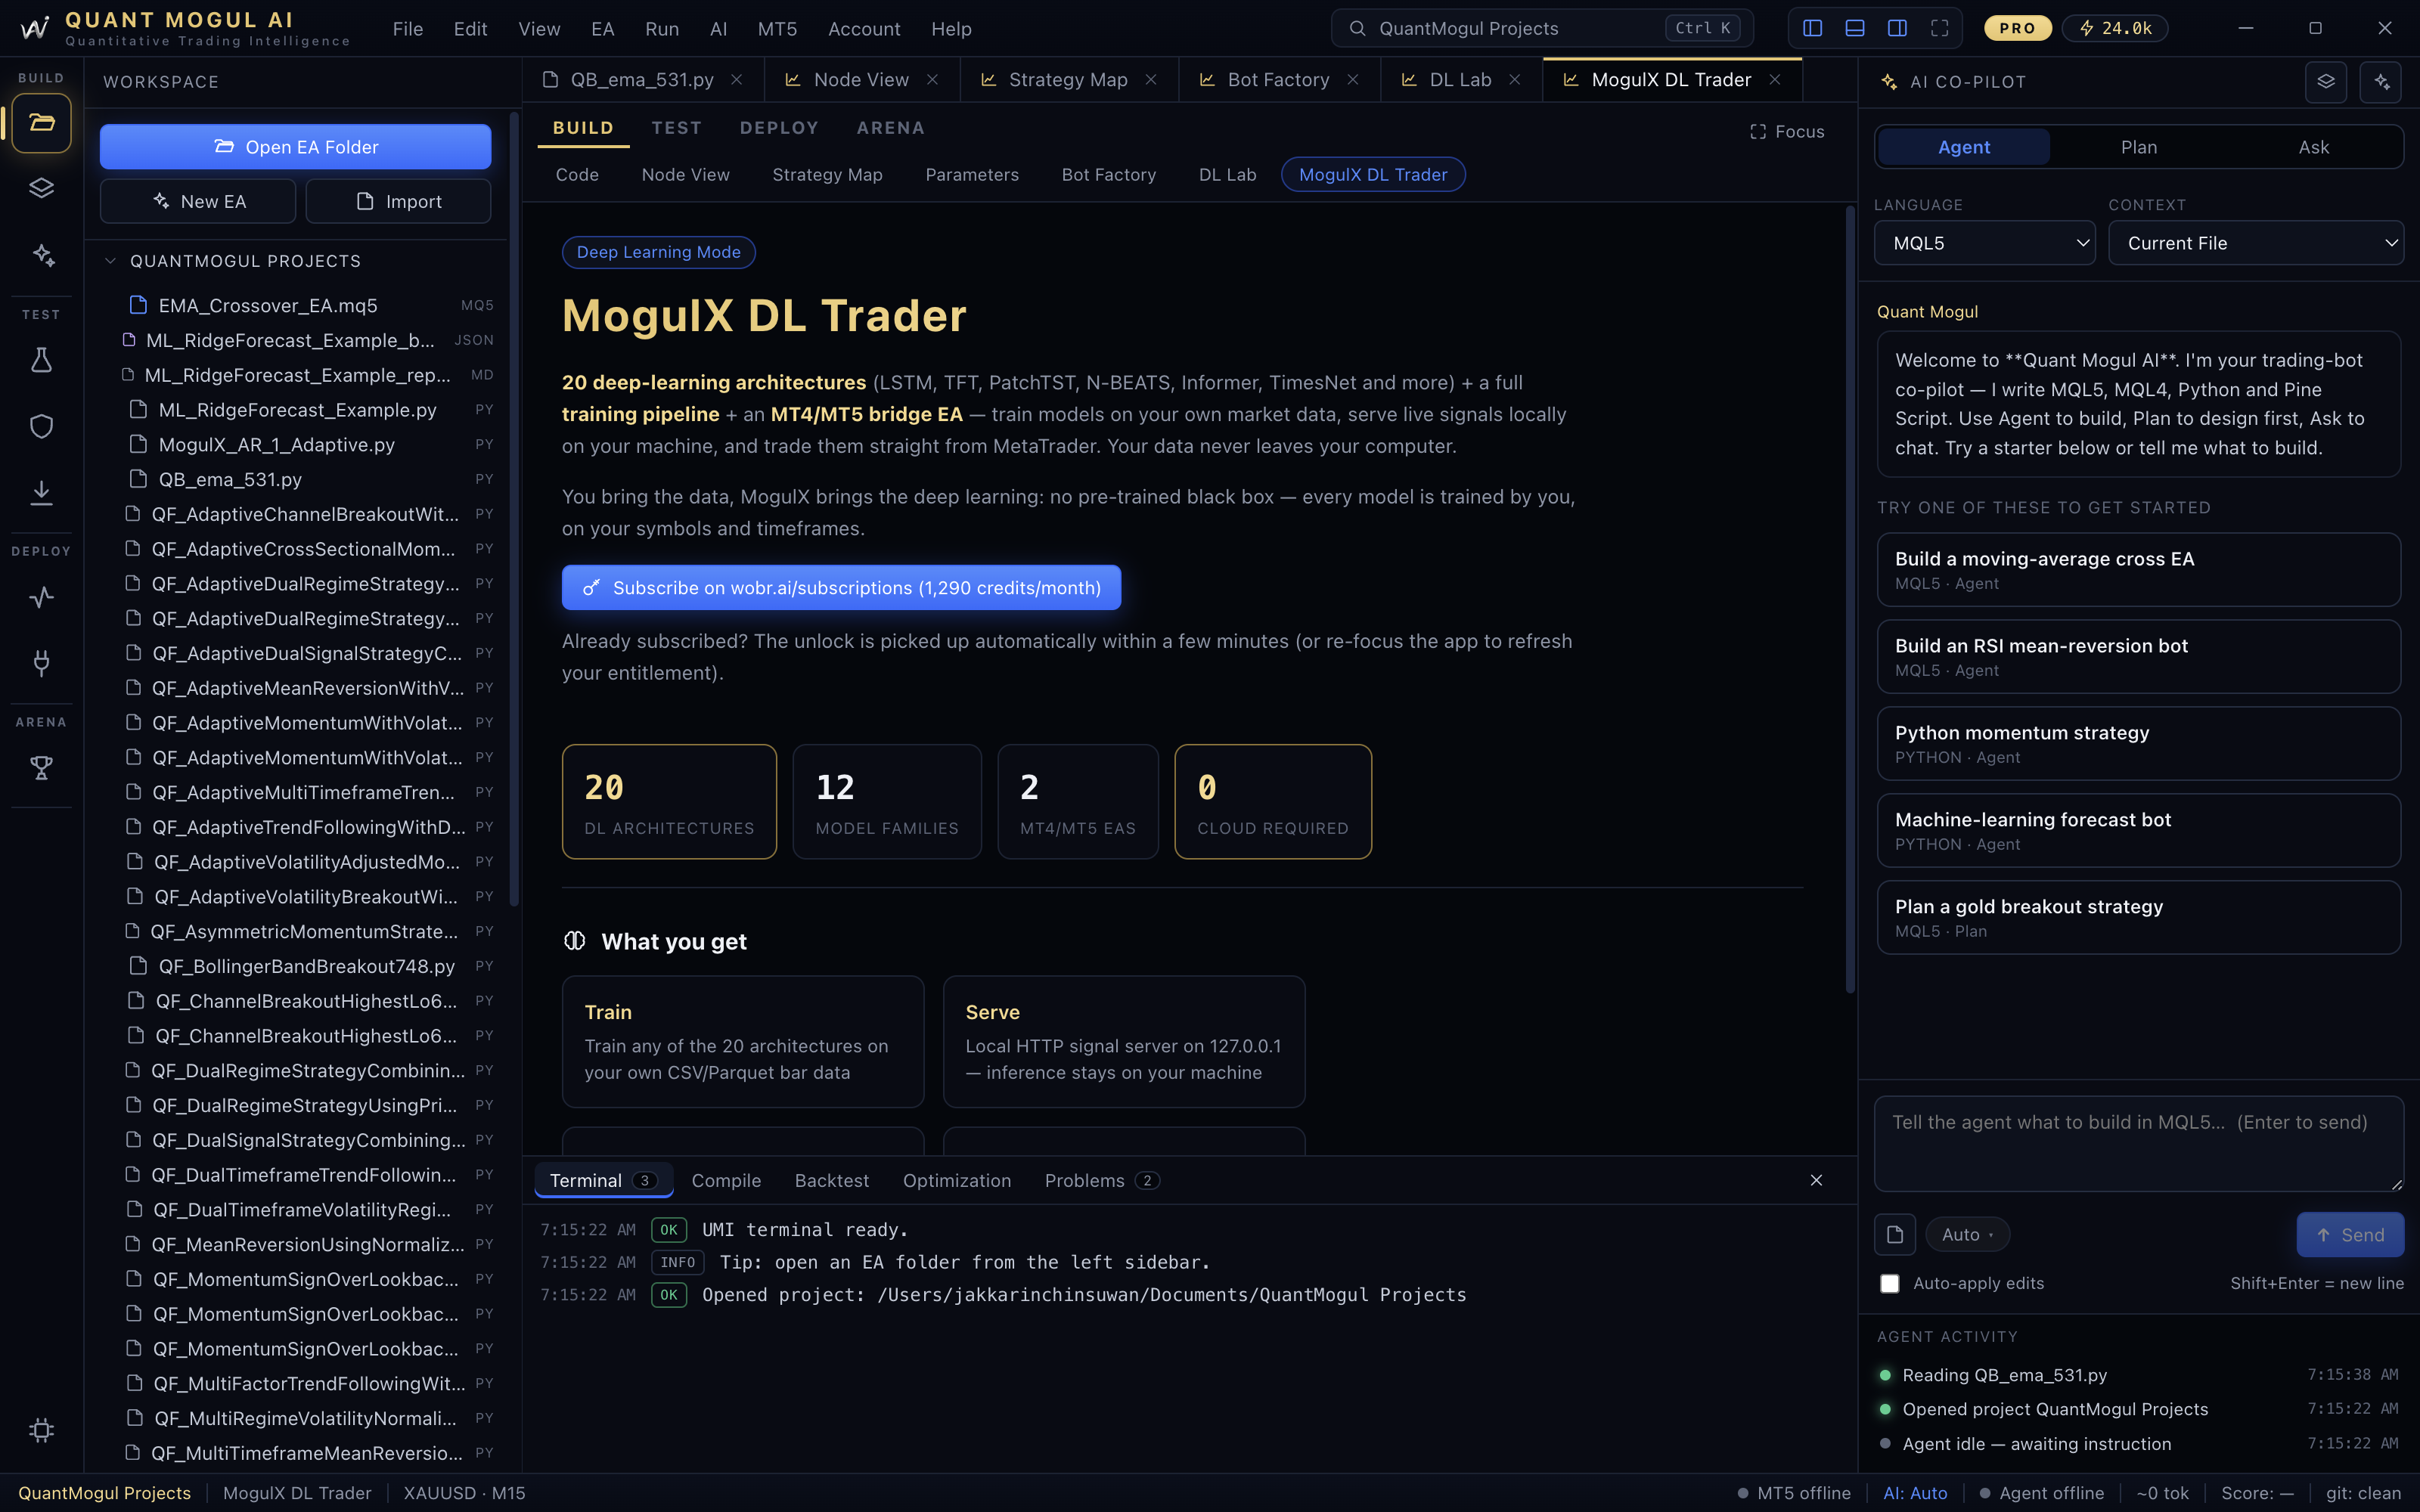Click the main content area scrollbar
Screen dimensions: 2420x1512
[1850, 600]
